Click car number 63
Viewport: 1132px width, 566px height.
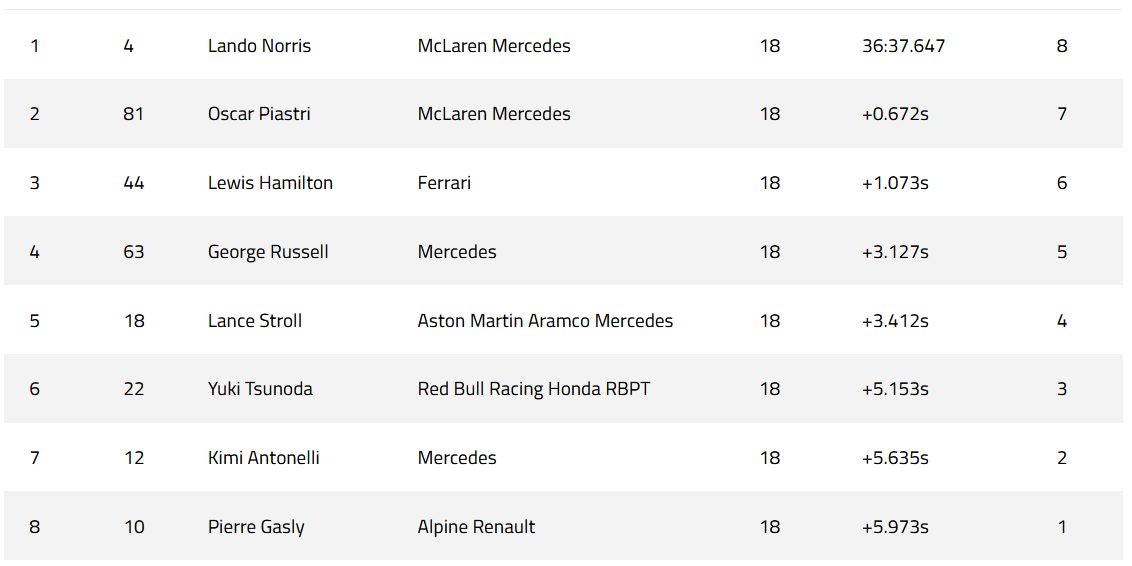click(134, 252)
